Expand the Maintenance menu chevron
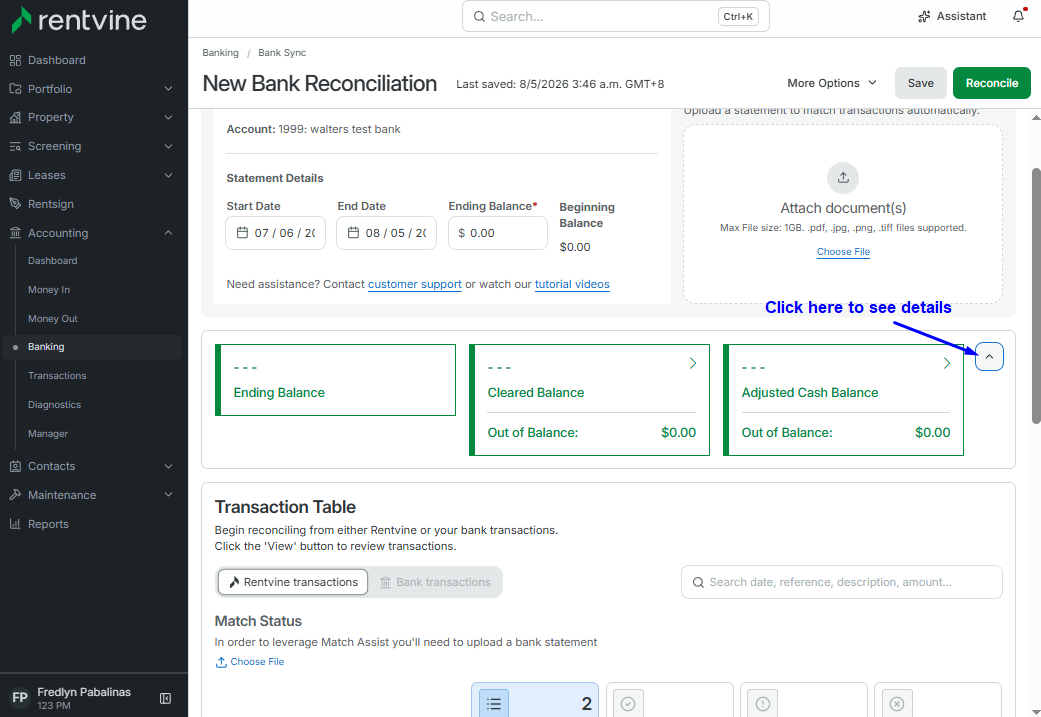The width and height of the screenshot is (1041, 717). click(x=169, y=495)
